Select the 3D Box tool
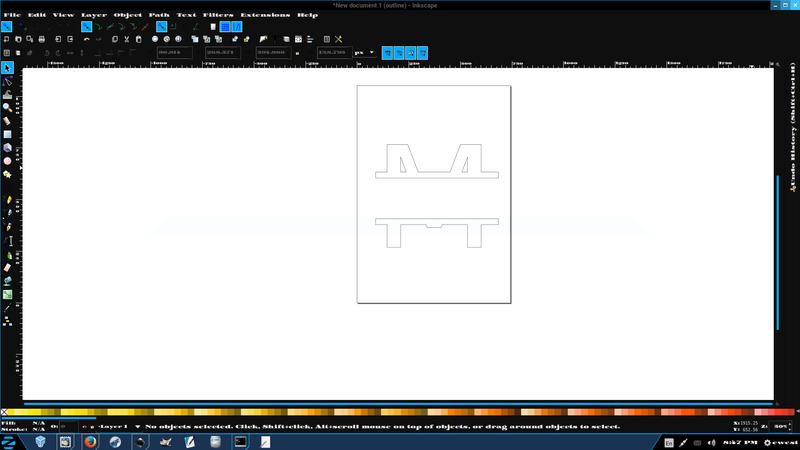 [7, 147]
